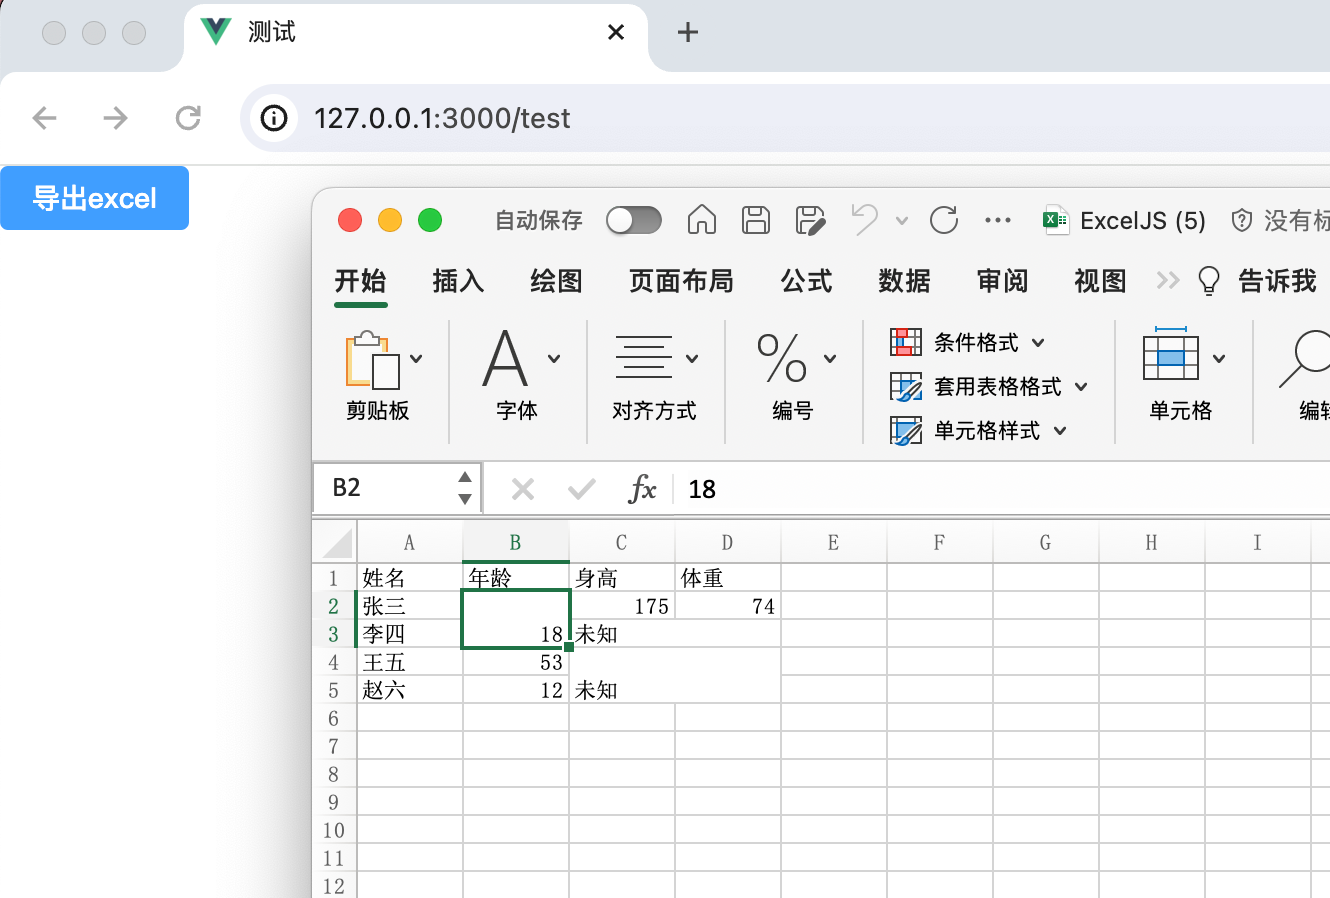Click the cell containing 赵六
This screenshot has height=898, width=1330.
pyautogui.click(x=409, y=690)
